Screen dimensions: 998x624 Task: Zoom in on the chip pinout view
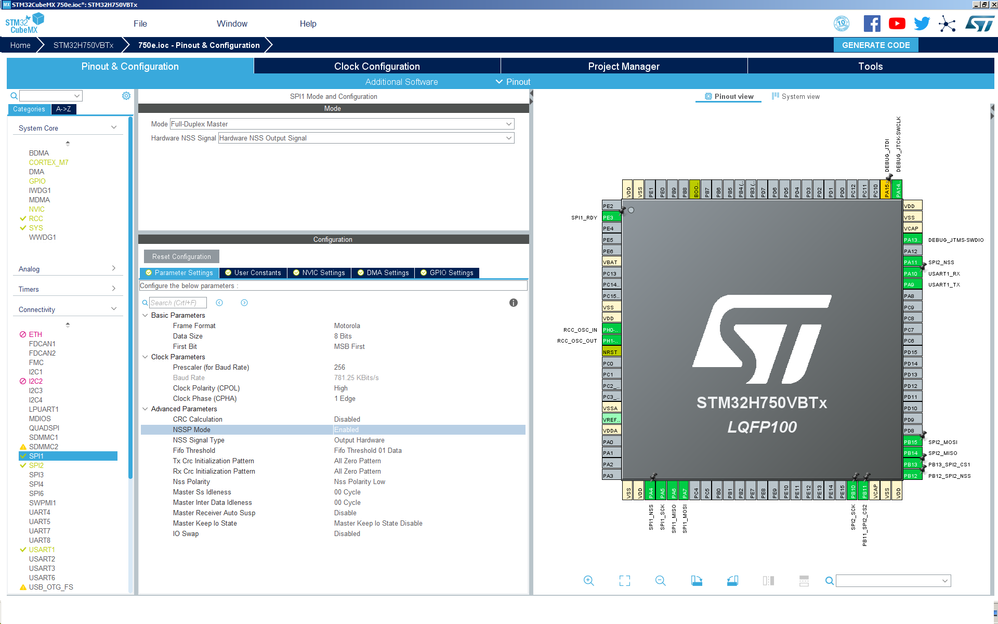tap(588, 581)
